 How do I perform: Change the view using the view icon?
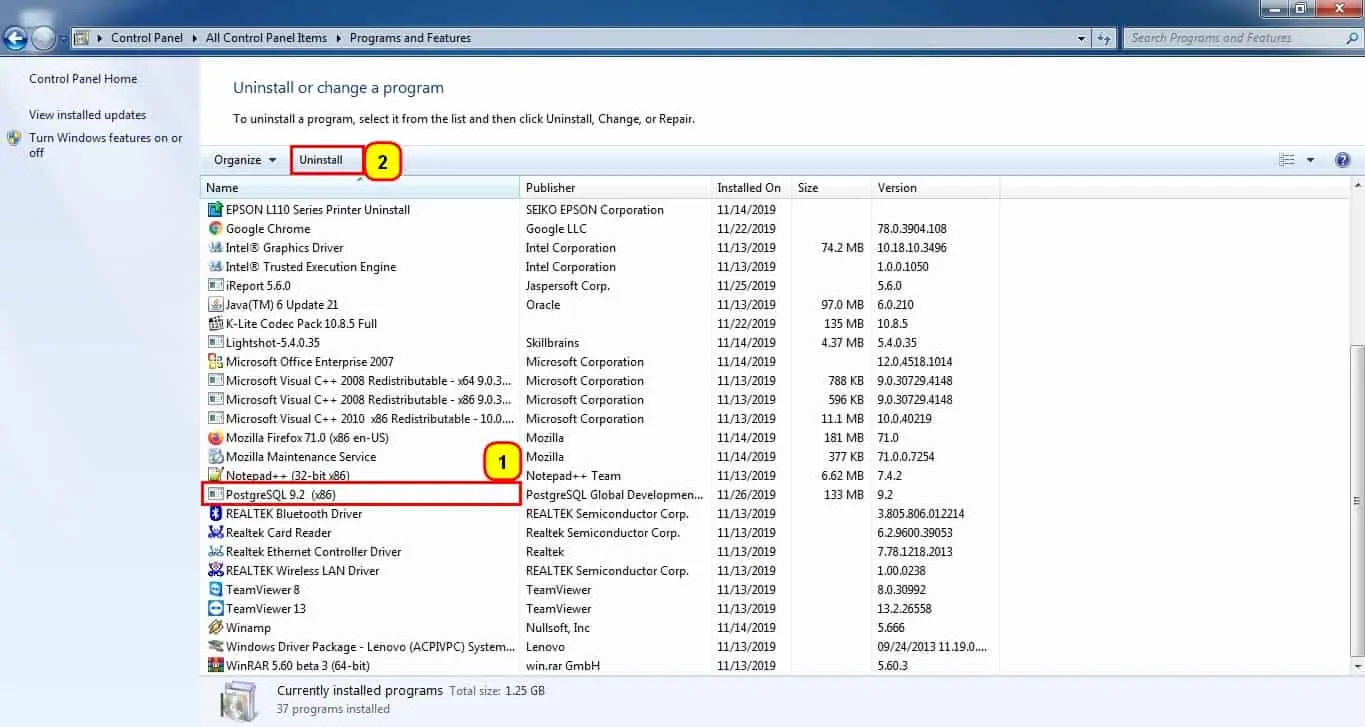[1287, 160]
